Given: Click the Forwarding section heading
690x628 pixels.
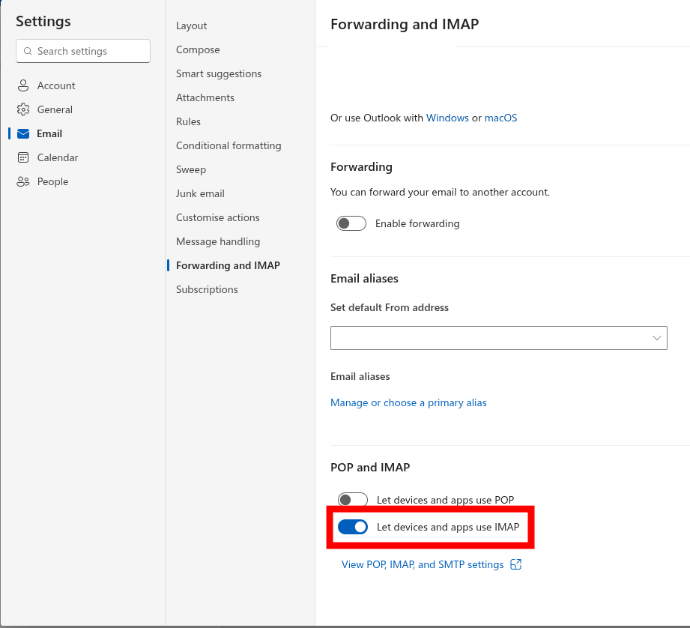Looking at the screenshot, I should (x=361, y=167).
